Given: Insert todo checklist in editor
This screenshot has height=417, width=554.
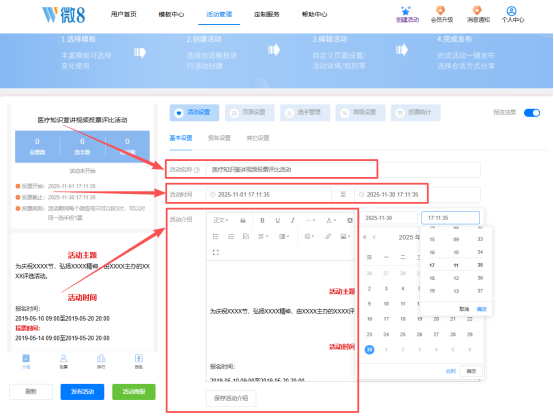Looking at the screenshot, I should [x=246, y=236].
